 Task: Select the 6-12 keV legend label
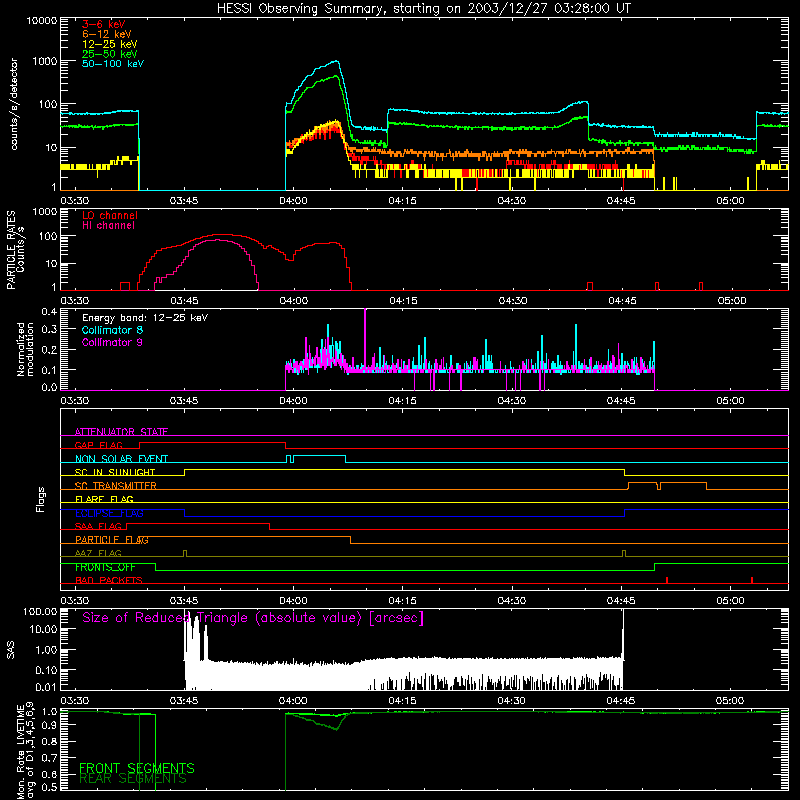pyautogui.click(x=107, y=34)
